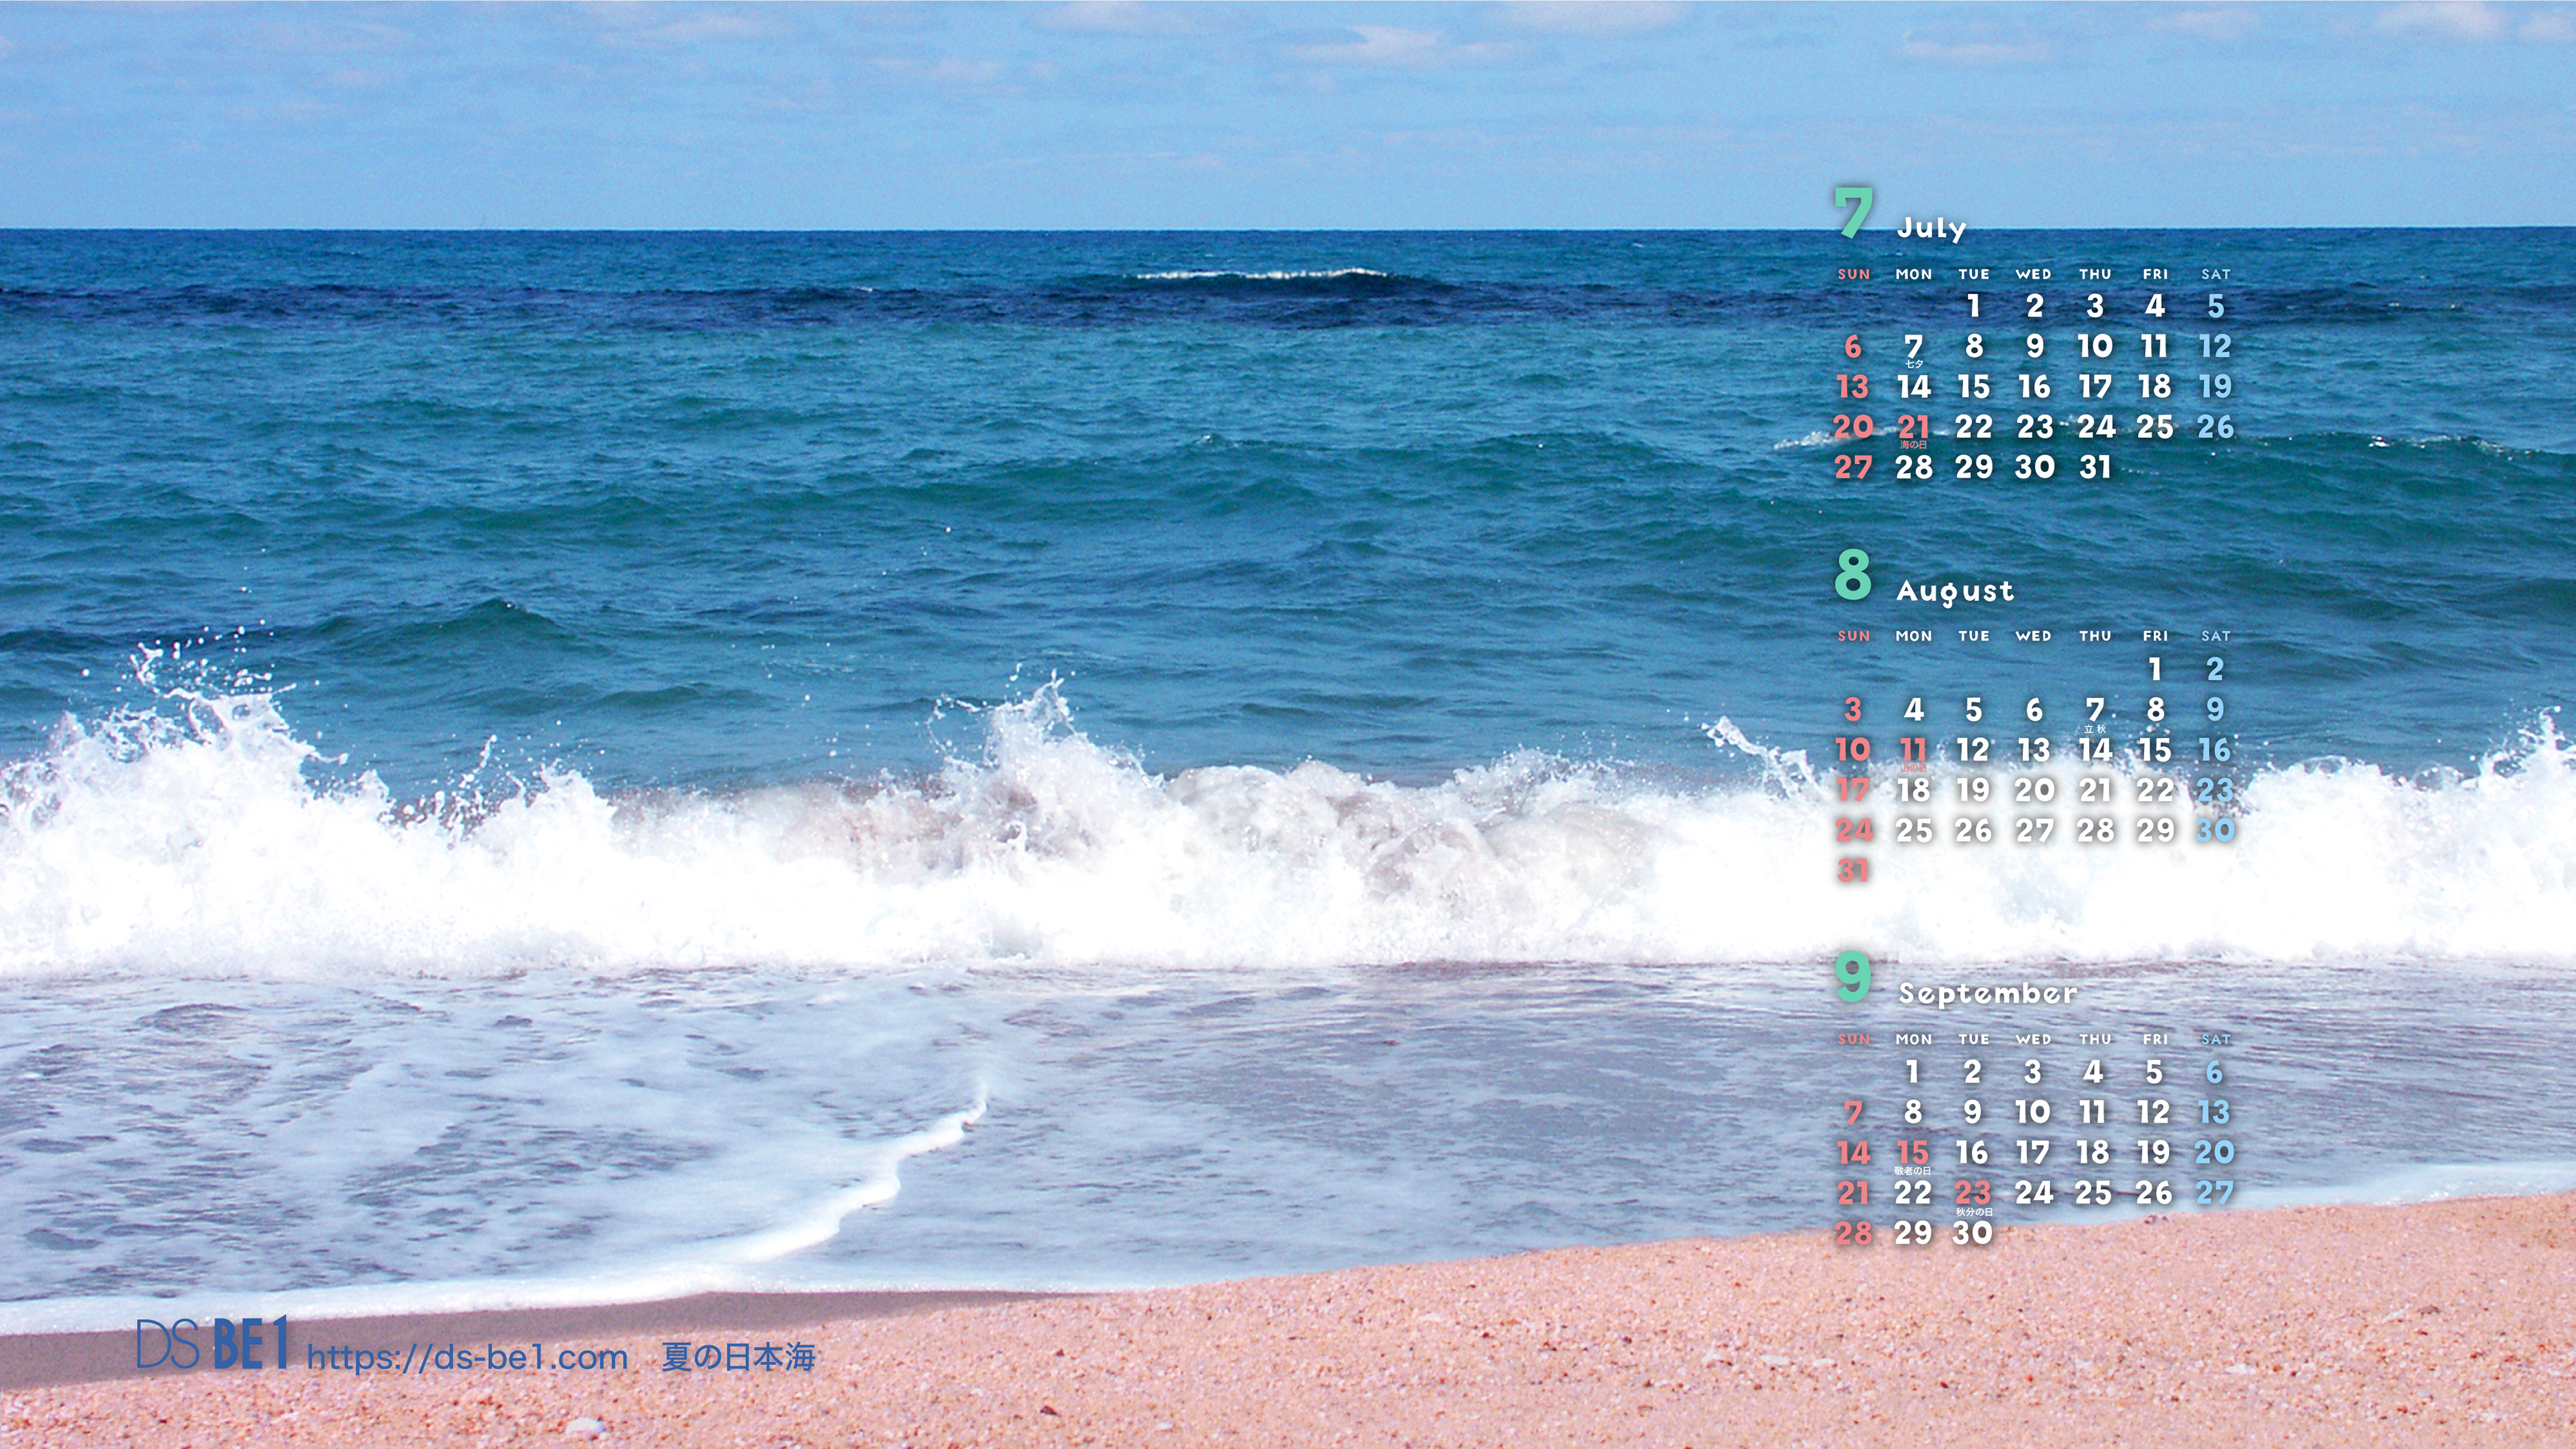Select the September month heading

(x=1987, y=993)
